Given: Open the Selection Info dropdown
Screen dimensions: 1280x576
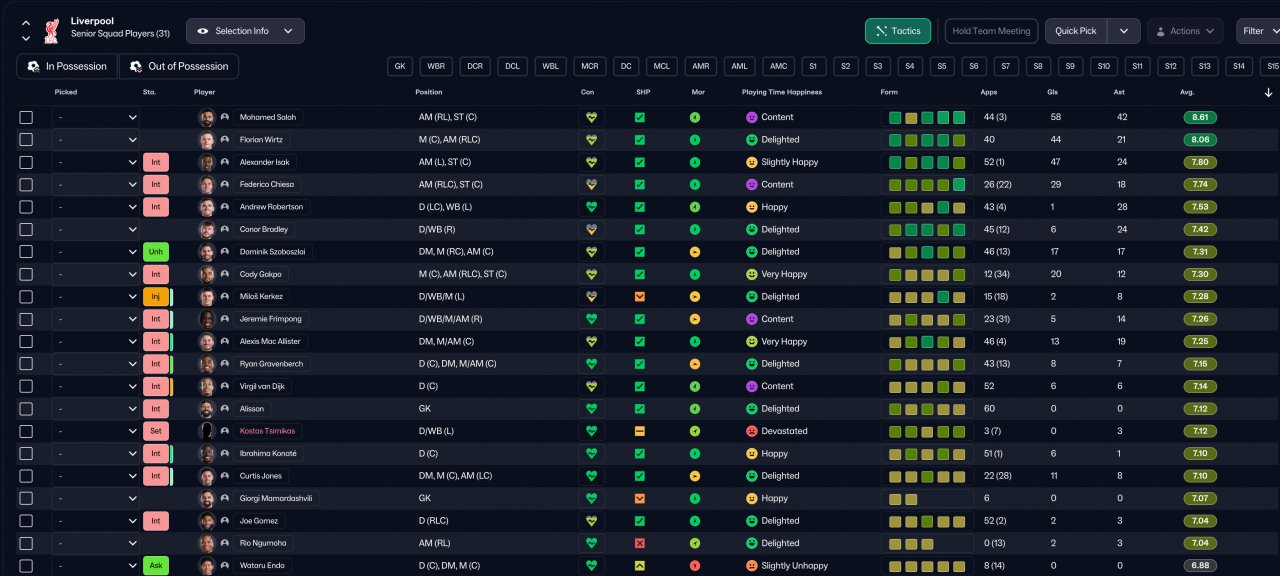Looking at the screenshot, I should tap(245, 31).
